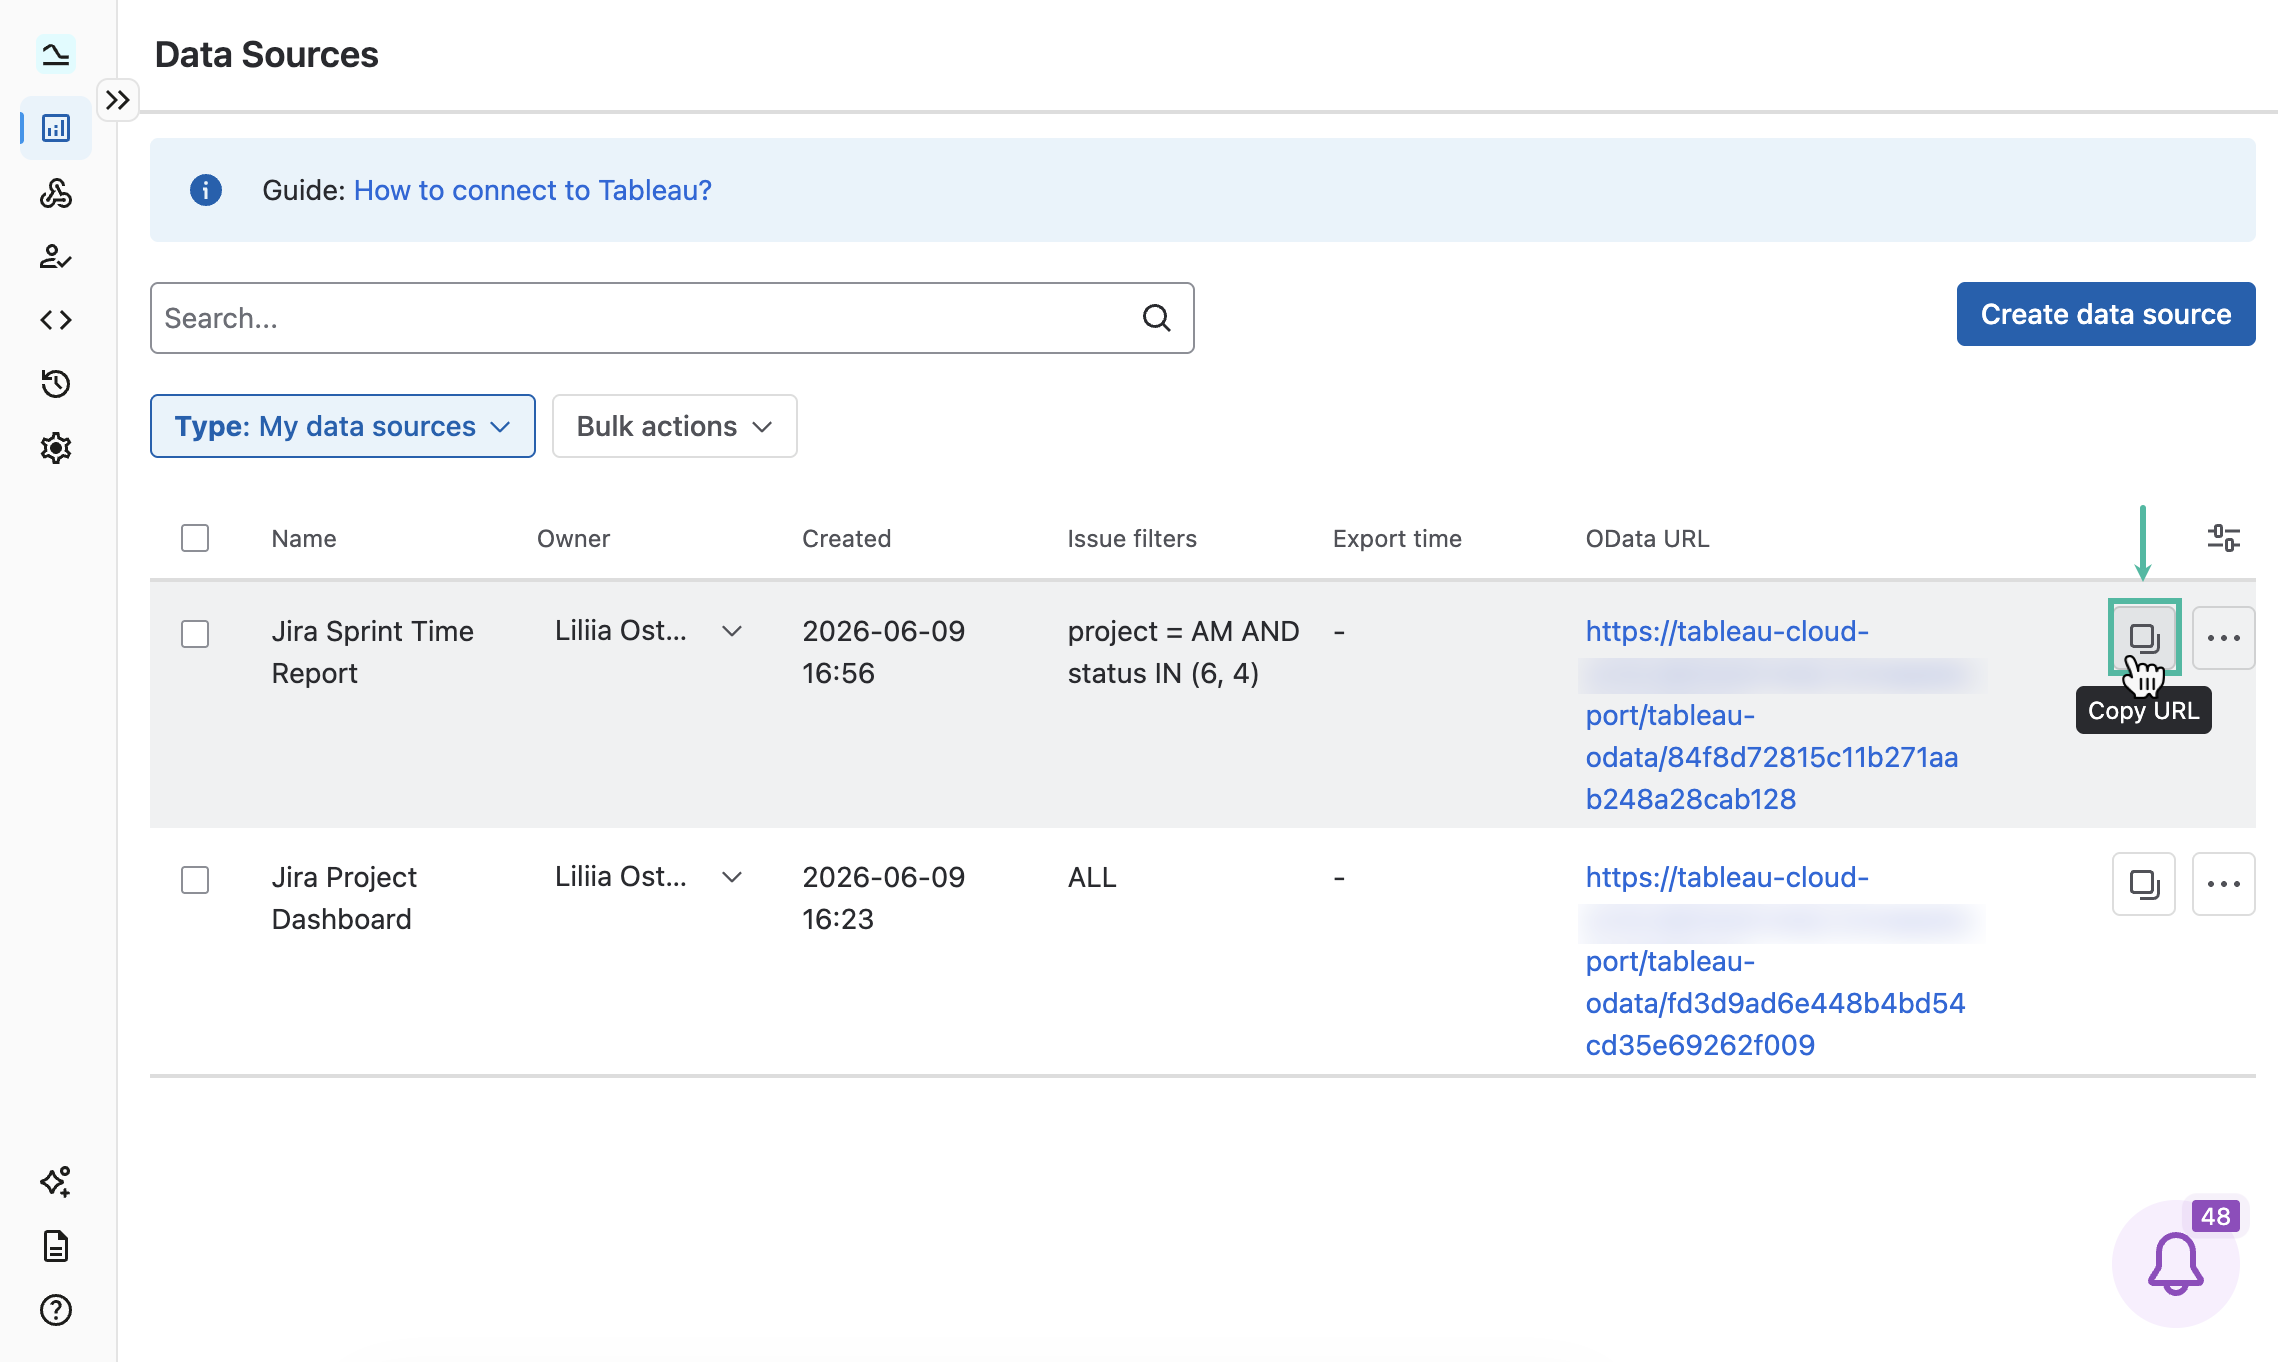Image resolution: width=2278 pixels, height=1362 pixels.
Task: Open the help question mark icon
Action: (56, 1310)
